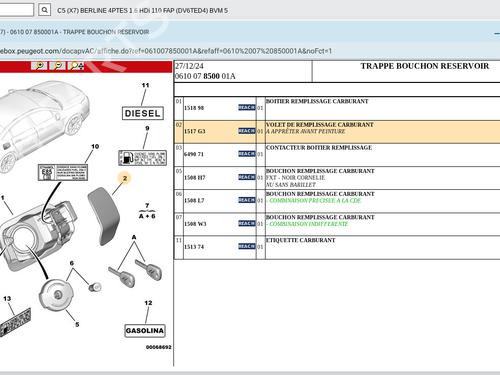This screenshot has height=375, width=500.
Task: Click the round fuel cap drawing
Action: click(56, 294)
